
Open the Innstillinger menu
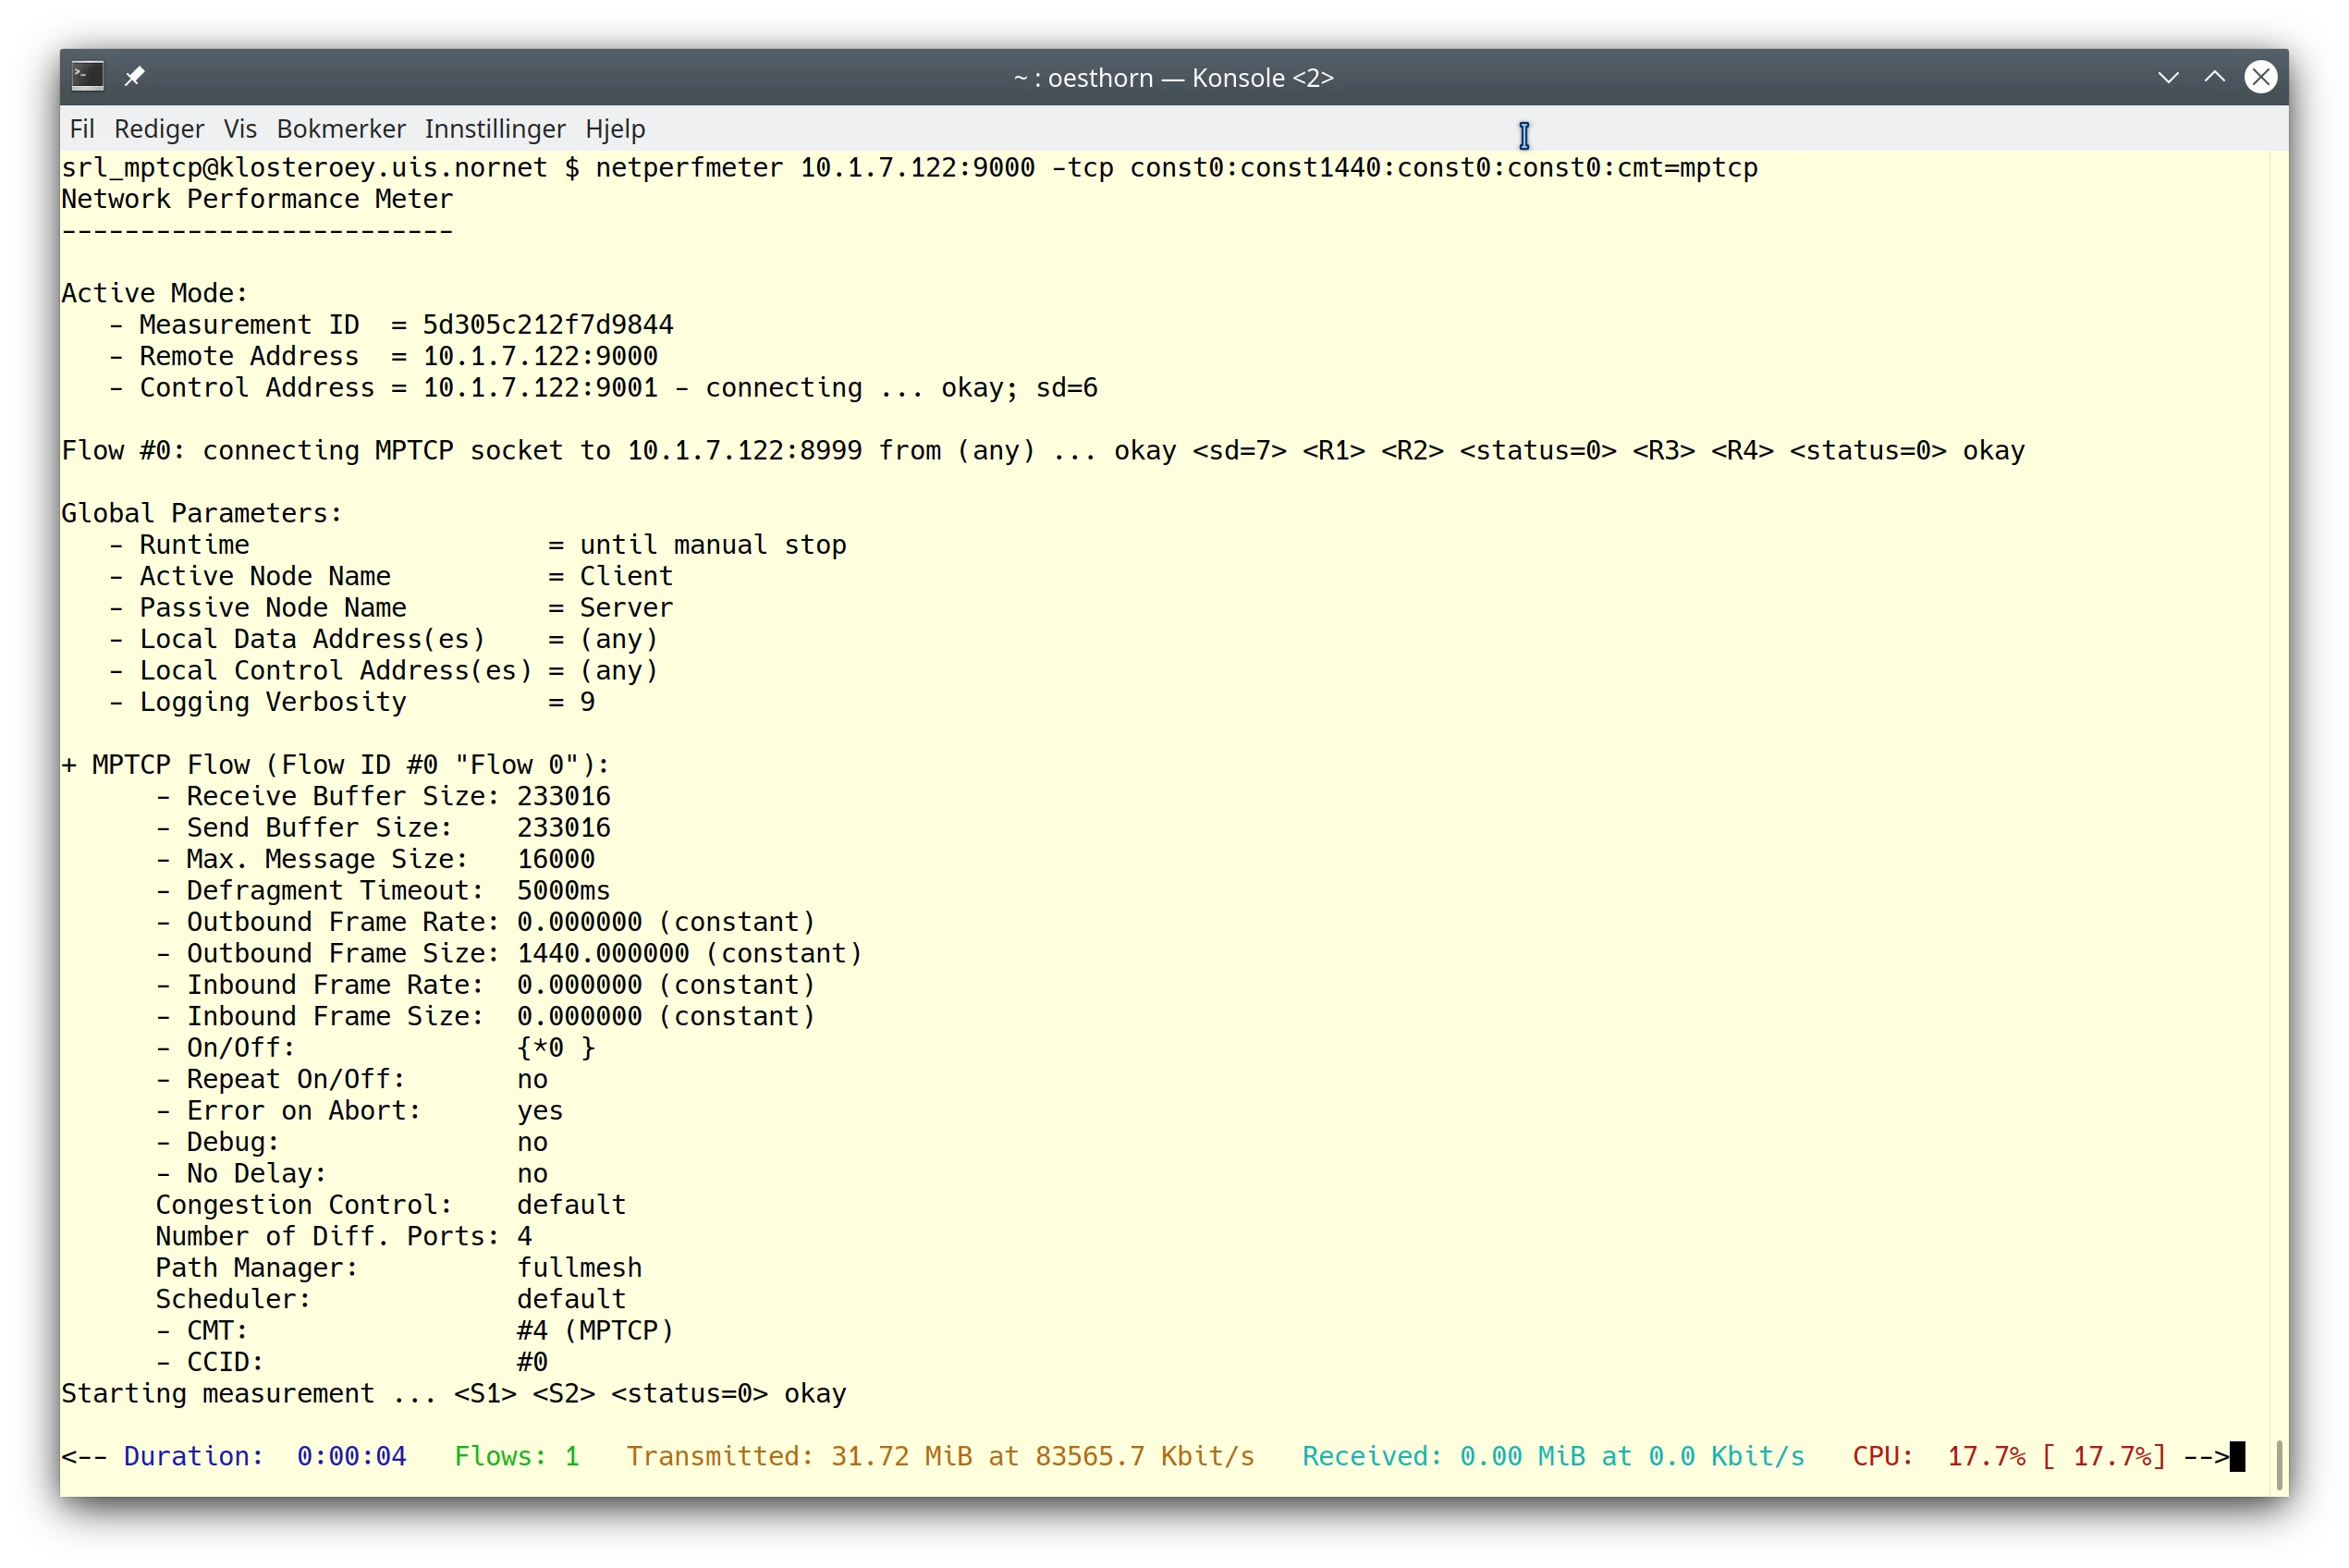click(495, 129)
